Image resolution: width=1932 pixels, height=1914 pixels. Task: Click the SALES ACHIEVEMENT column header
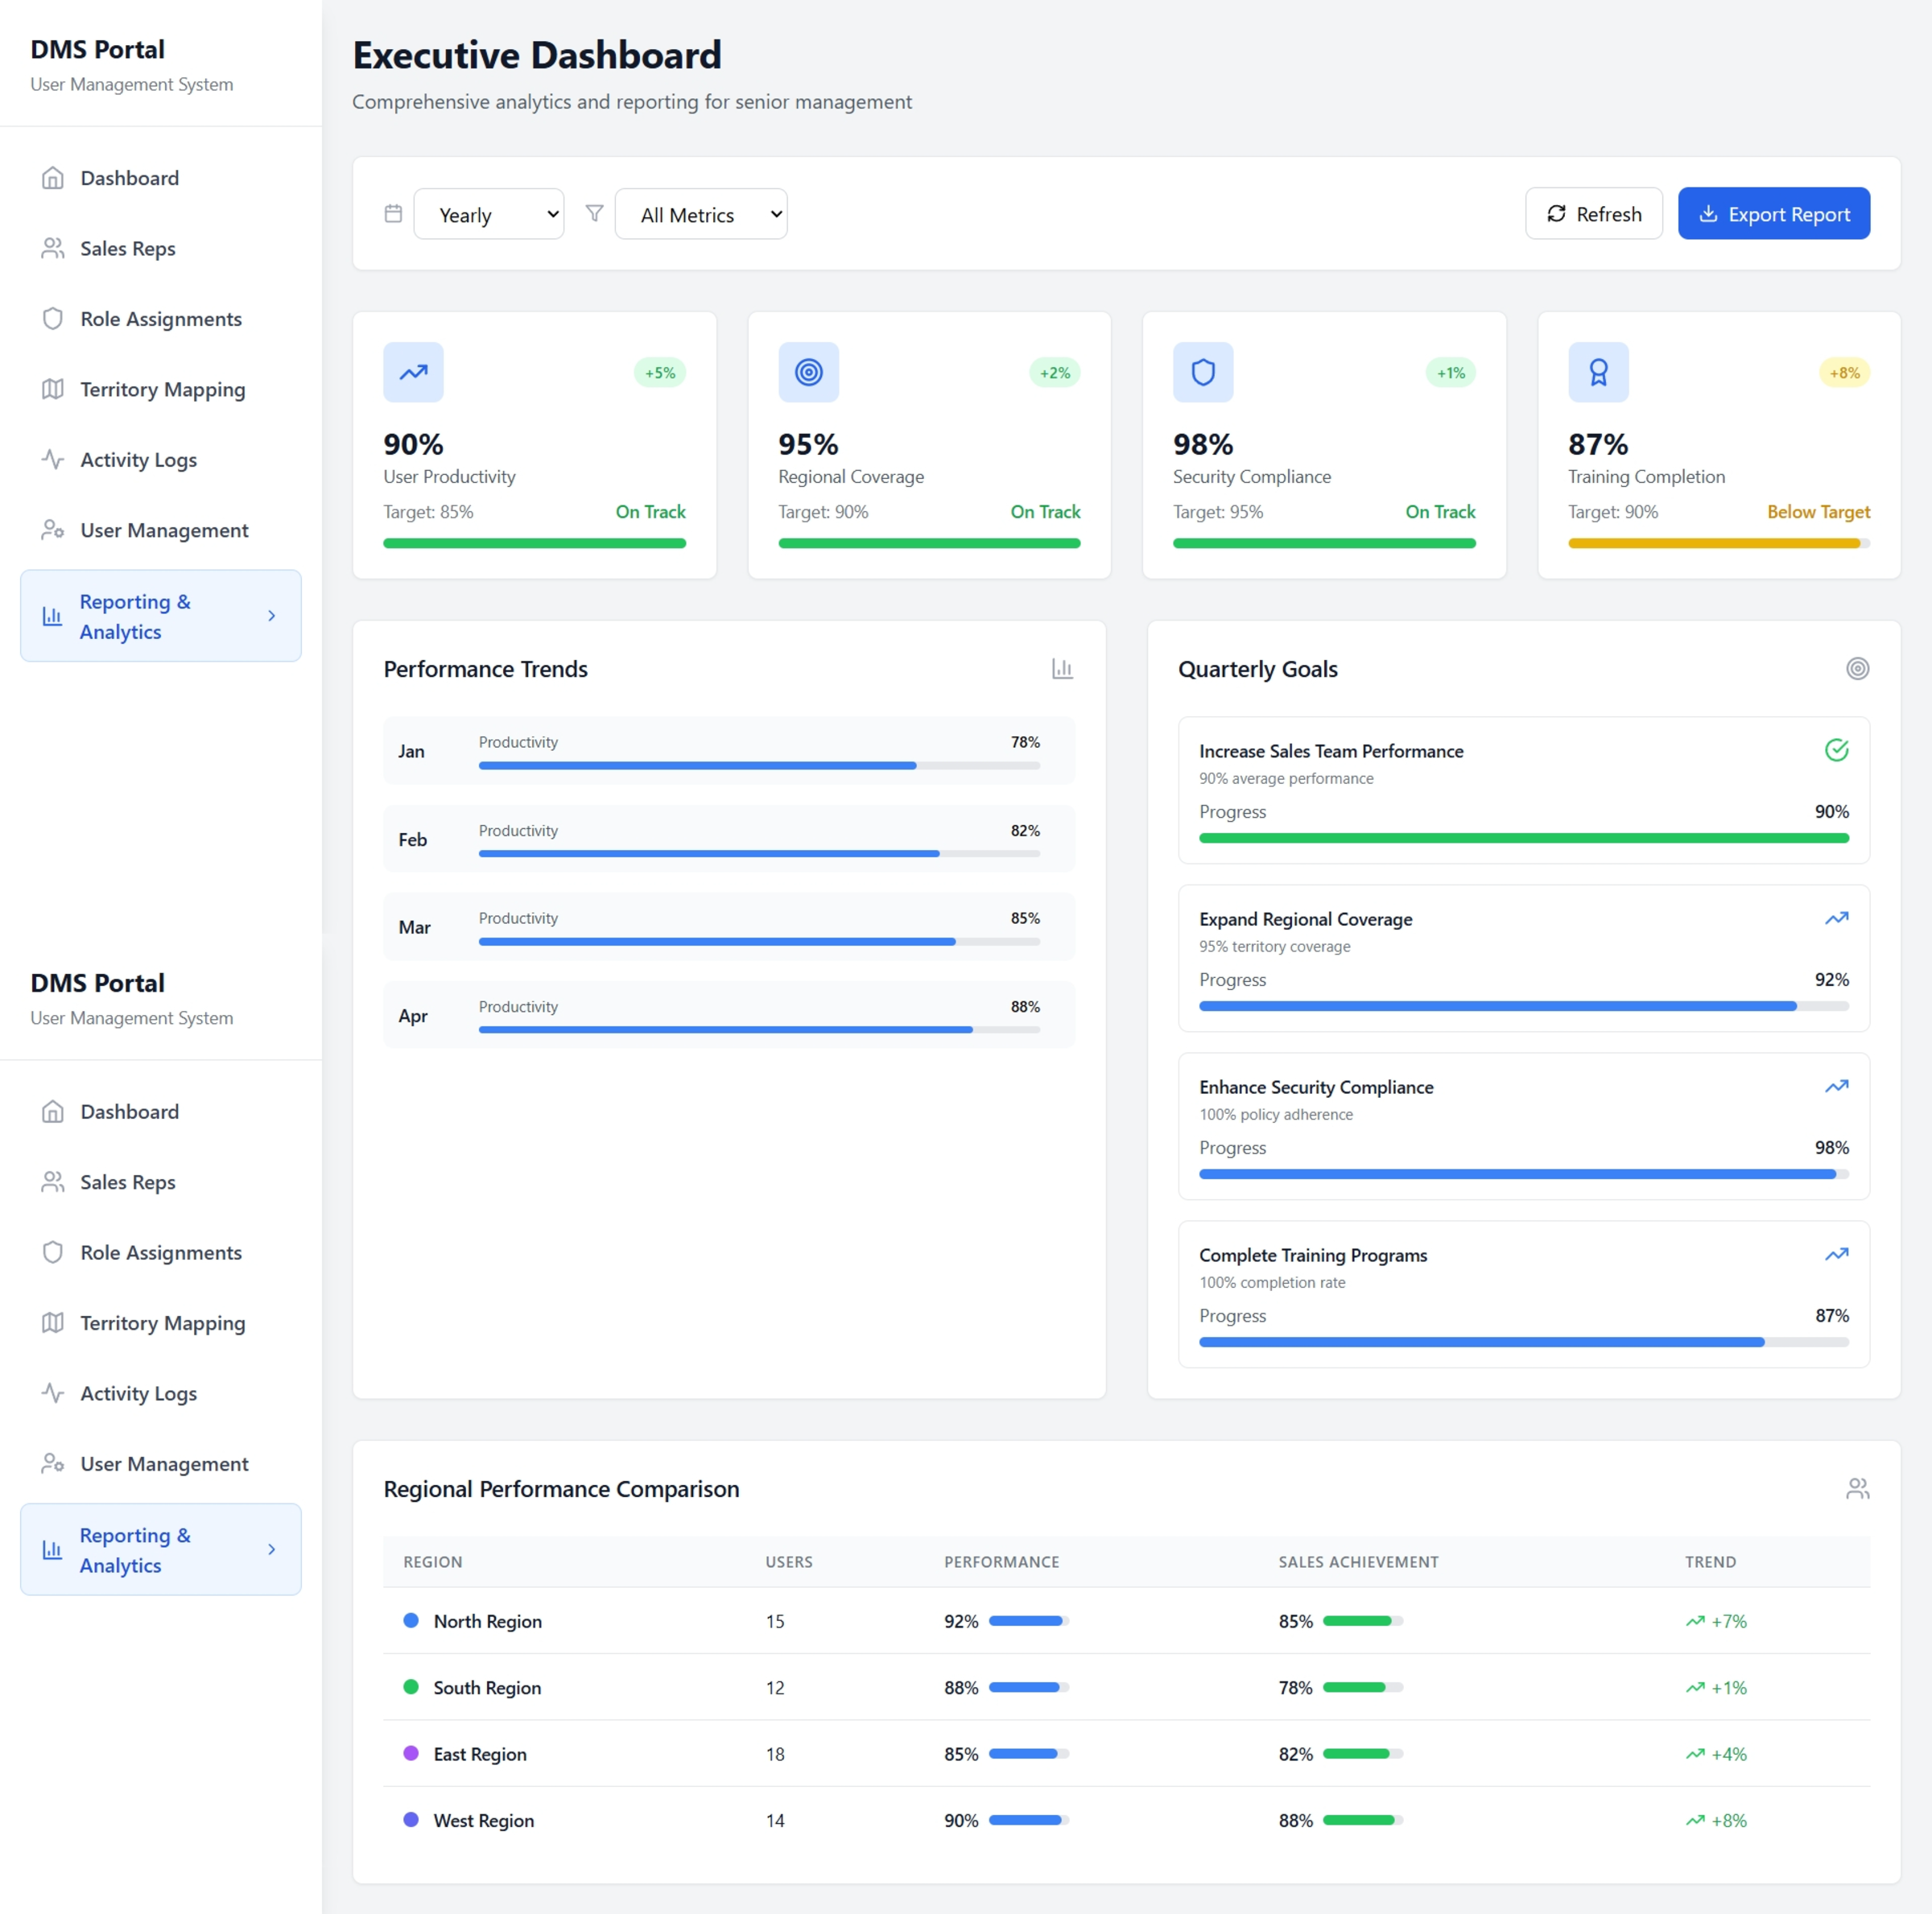pos(1358,1562)
